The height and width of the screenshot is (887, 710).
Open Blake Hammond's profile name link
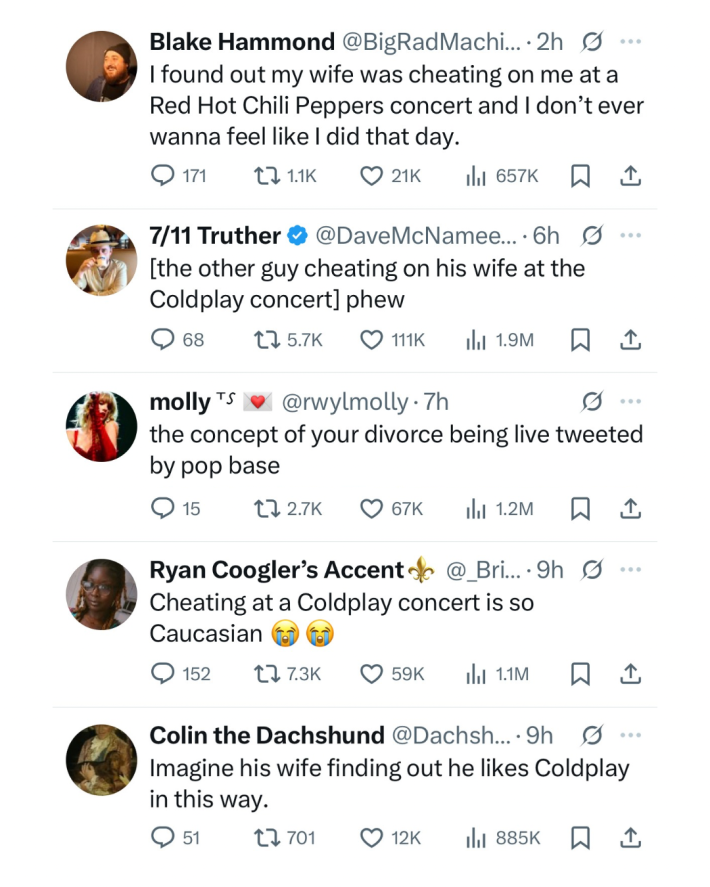pyautogui.click(x=242, y=42)
